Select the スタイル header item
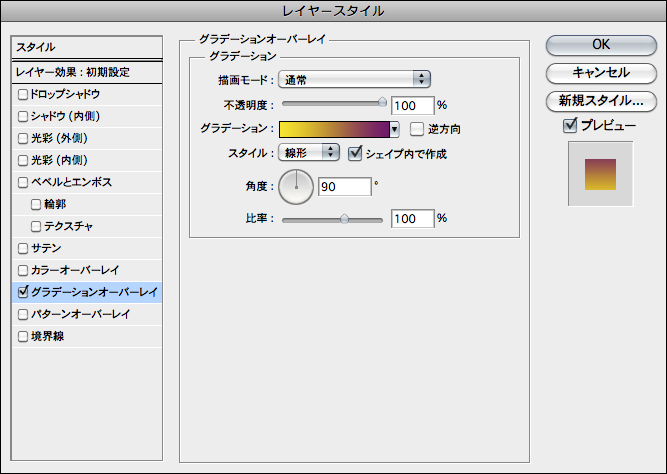This screenshot has height=474, width=667. 85,47
